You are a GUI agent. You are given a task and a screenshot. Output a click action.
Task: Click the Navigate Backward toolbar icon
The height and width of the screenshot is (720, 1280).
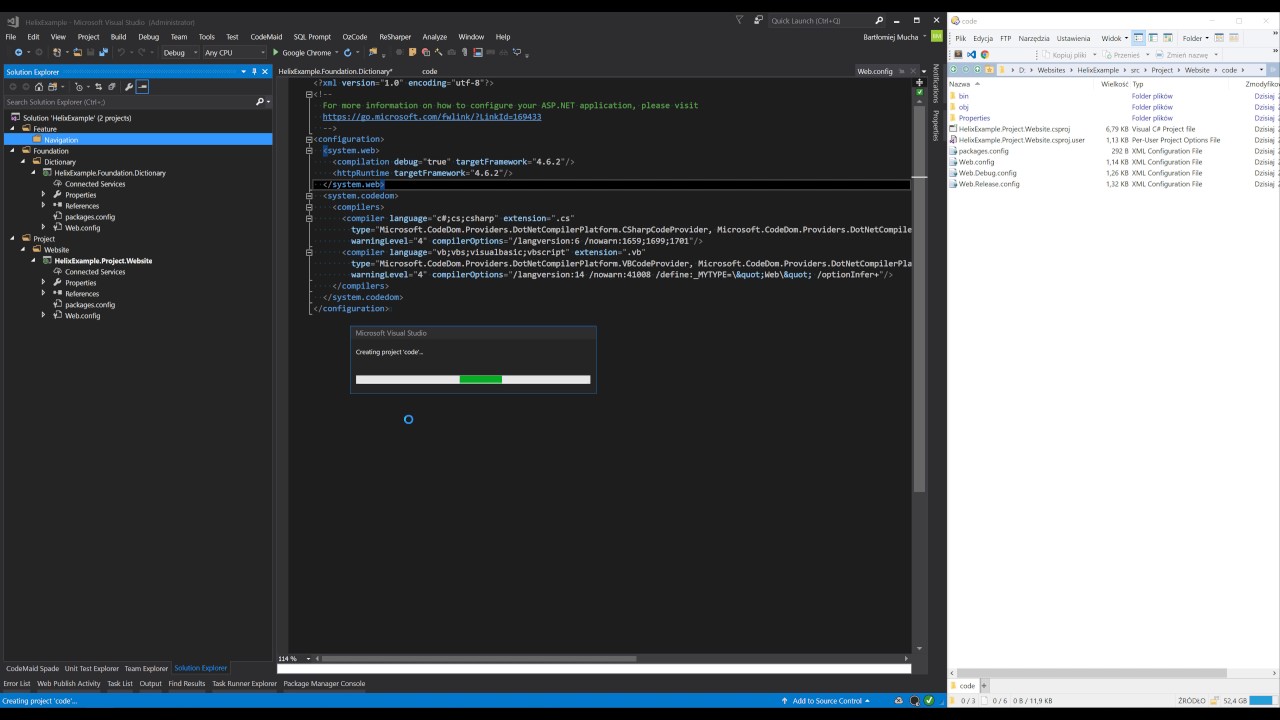coord(18,52)
